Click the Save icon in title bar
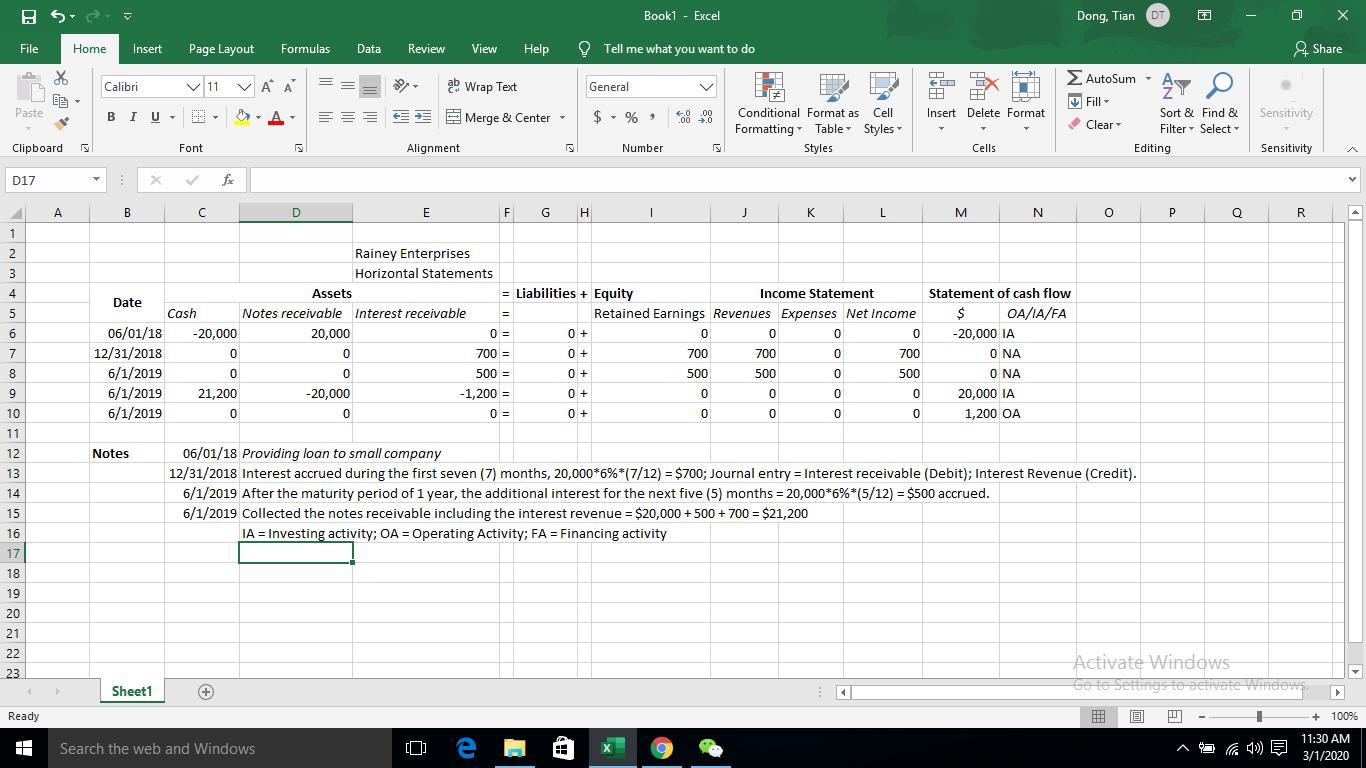The image size is (1366, 768). tap(28, 16)
